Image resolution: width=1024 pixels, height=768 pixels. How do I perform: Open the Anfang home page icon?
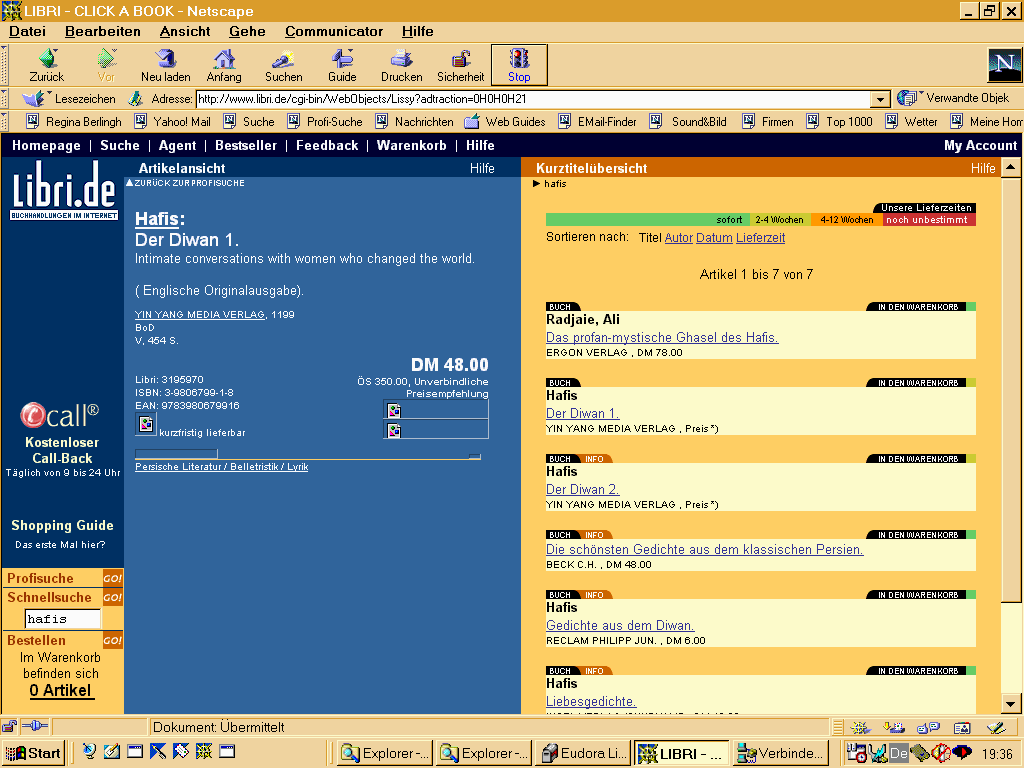[x=224, y=65]
